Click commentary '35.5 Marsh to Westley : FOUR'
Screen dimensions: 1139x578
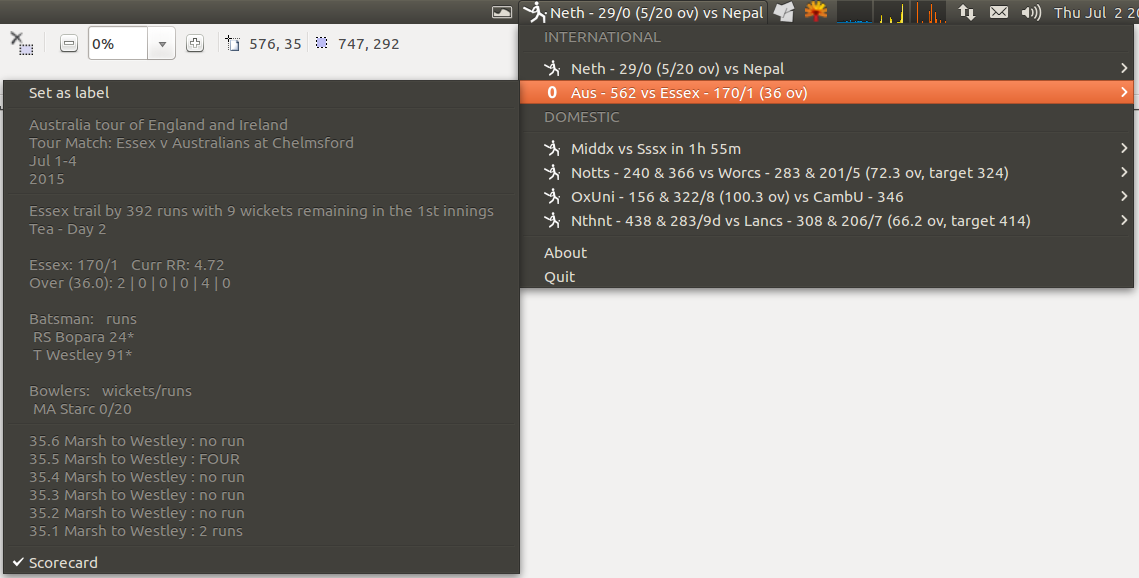click(x=134, y=459)
